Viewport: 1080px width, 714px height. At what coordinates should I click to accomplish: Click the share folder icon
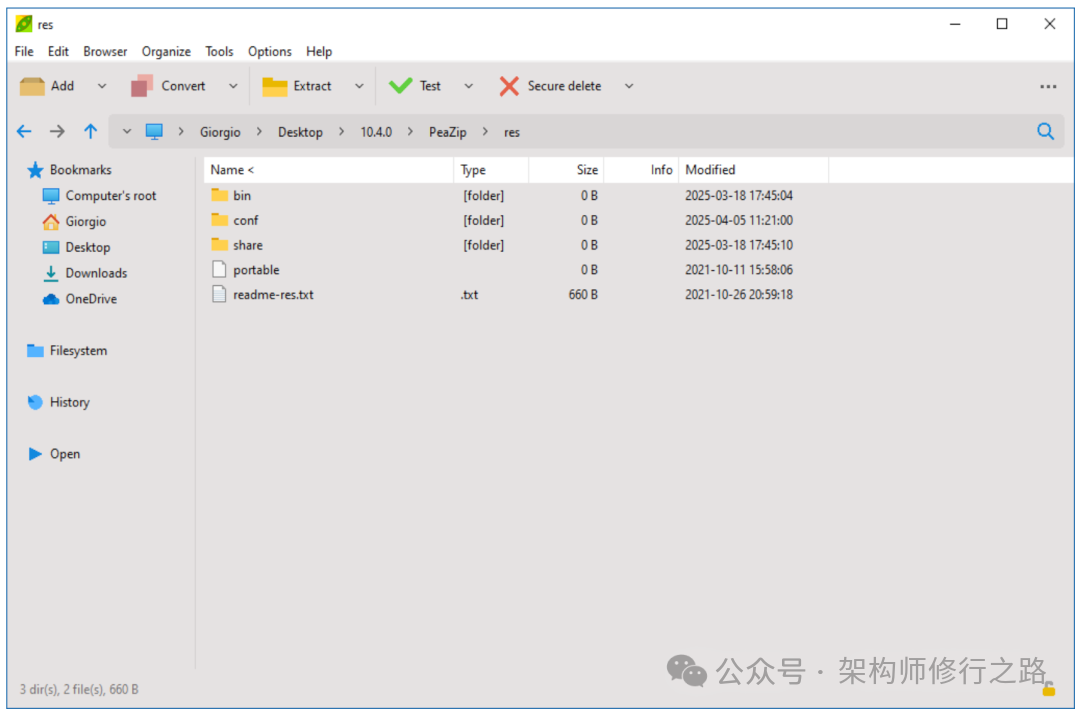[220, 244]
